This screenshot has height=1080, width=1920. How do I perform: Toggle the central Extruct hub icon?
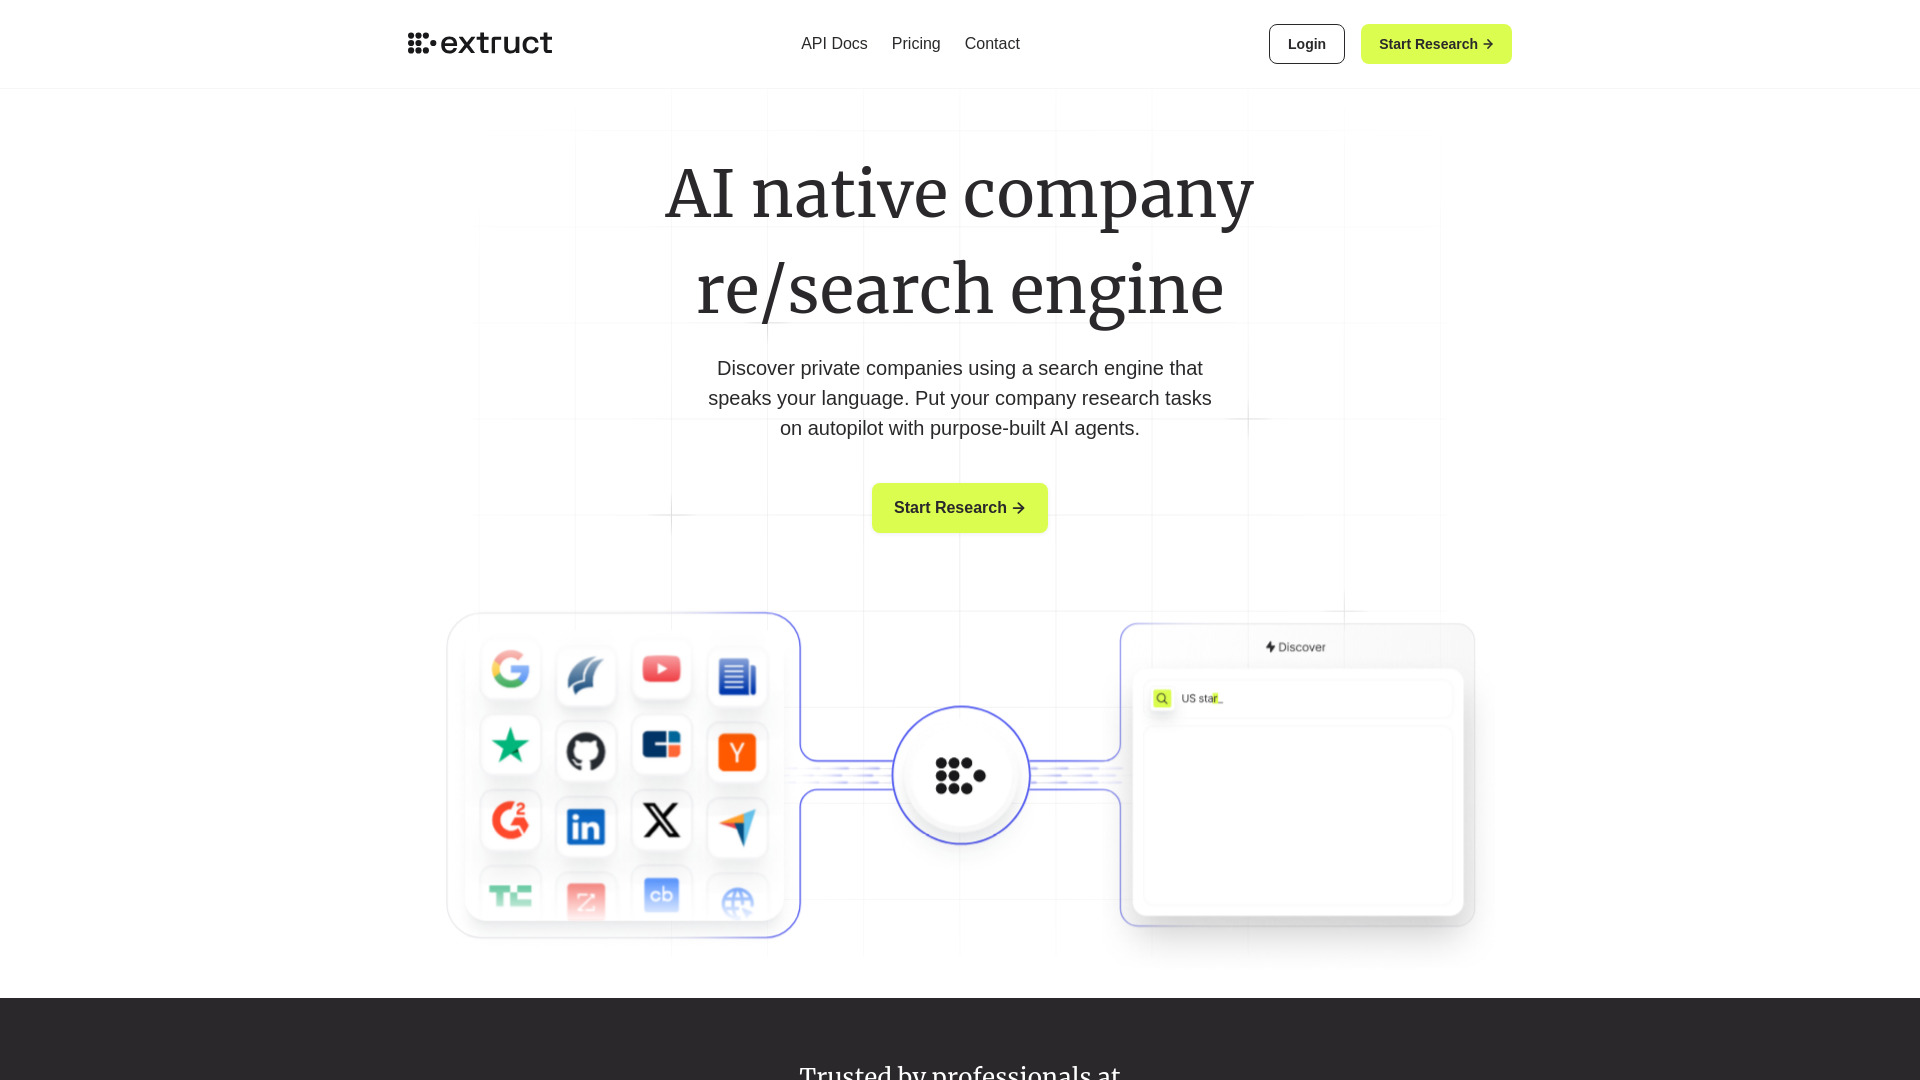(960, 775)
